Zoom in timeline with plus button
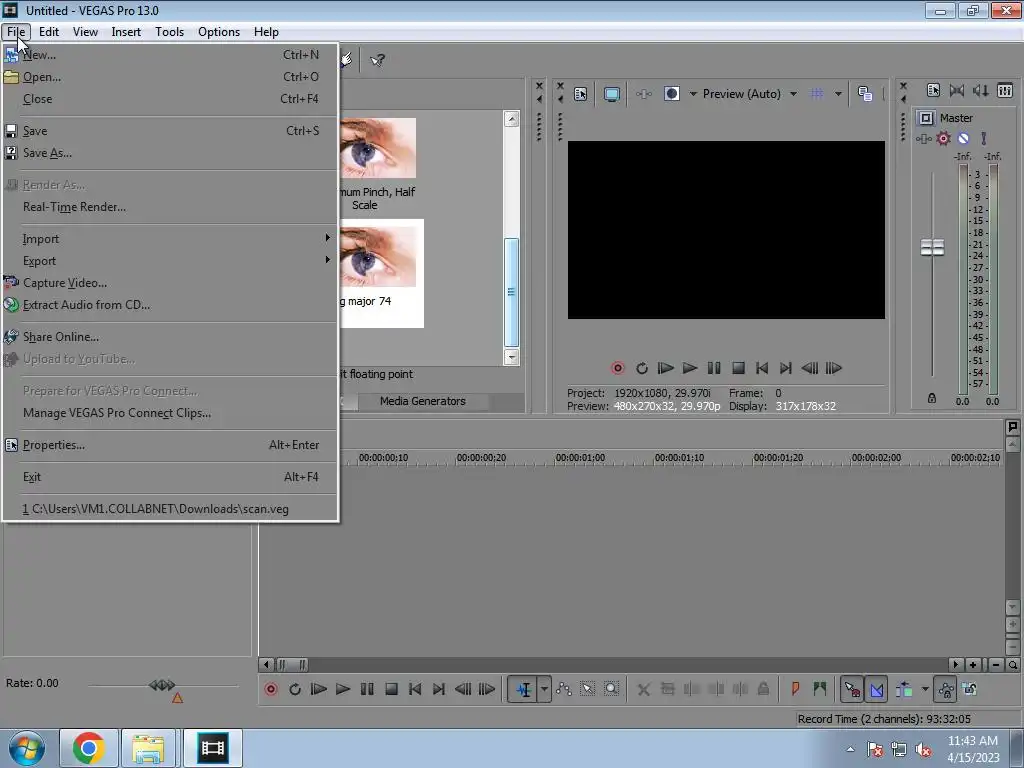This screenshot has height=768, width=1024. tap(973, 665)
